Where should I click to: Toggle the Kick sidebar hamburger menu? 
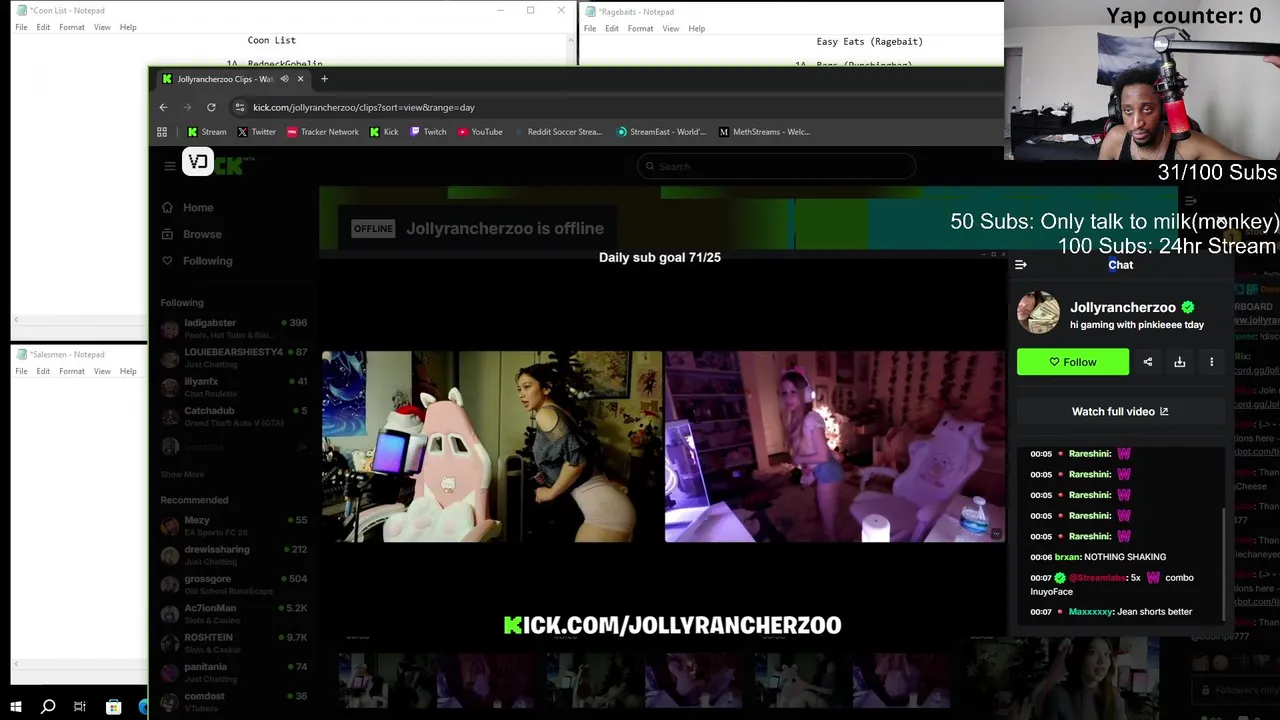[x=170, y=166]
